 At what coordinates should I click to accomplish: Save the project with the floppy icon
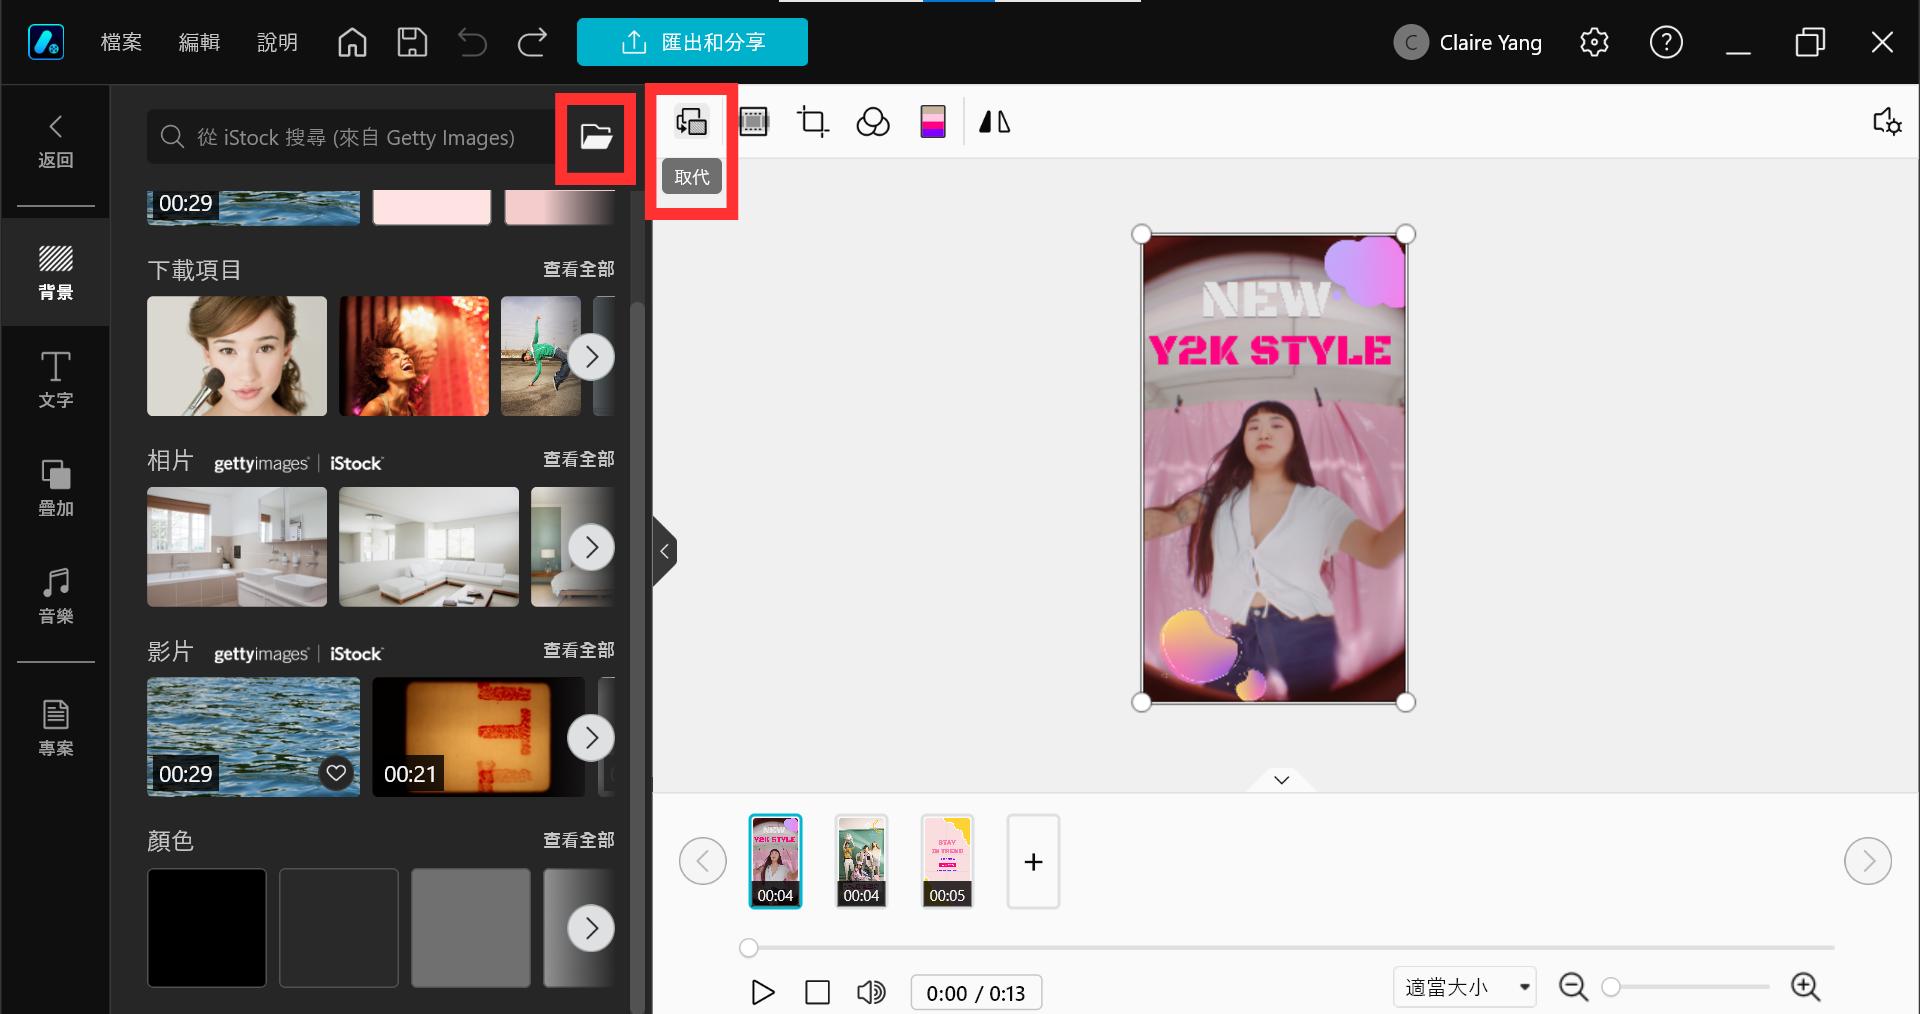pyautogui.click(x=412, y=42)
